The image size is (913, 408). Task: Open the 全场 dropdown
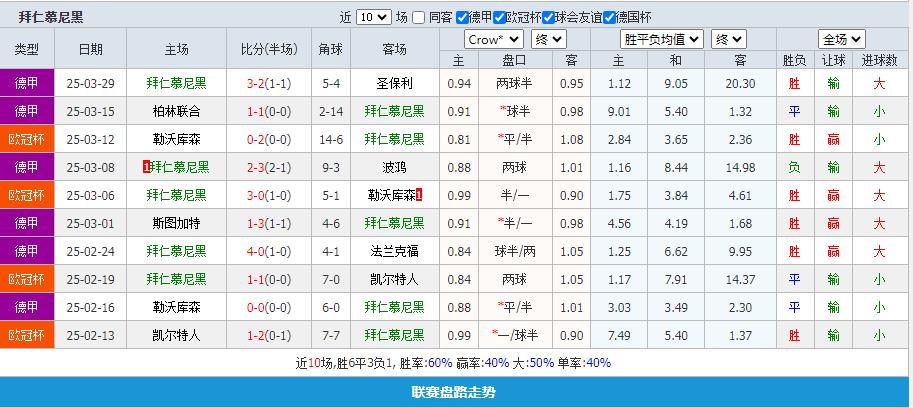pyautogui.click(x=841, y=40)
